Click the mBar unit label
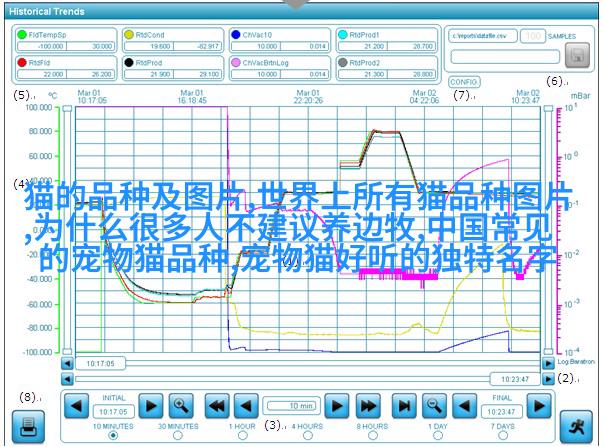This screenshot has width=604, height=447. [580, 96]
